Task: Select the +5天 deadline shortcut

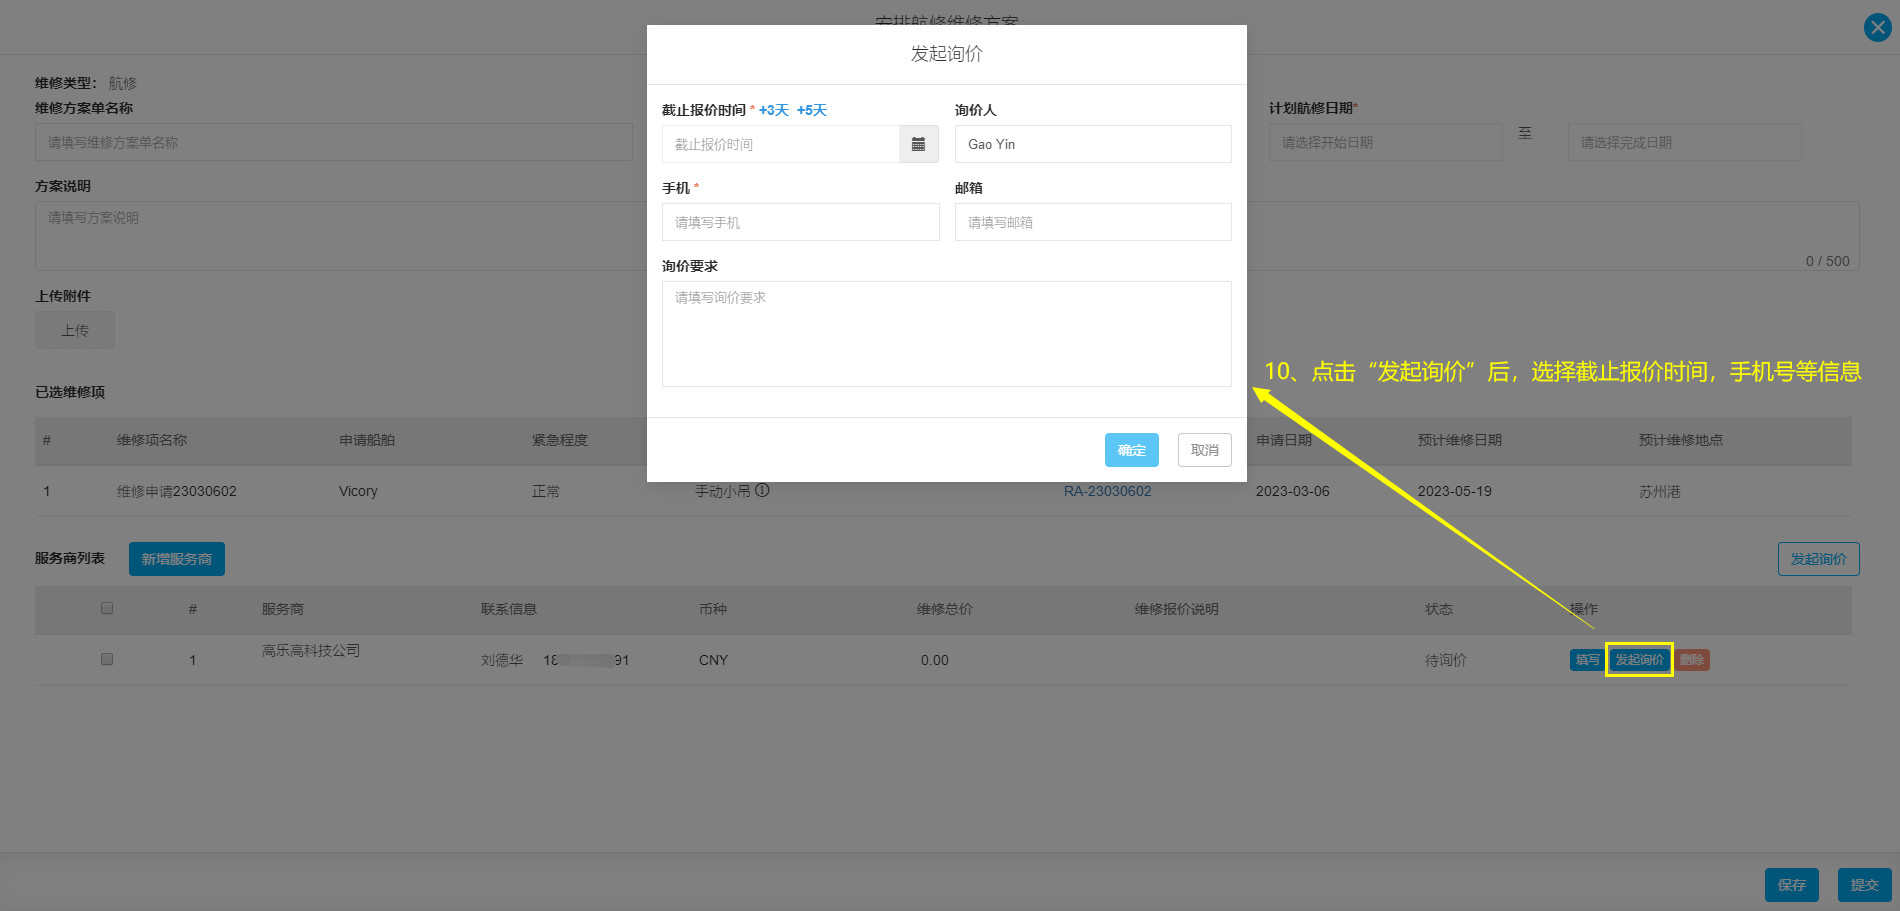Action: (x=812, y=110)
